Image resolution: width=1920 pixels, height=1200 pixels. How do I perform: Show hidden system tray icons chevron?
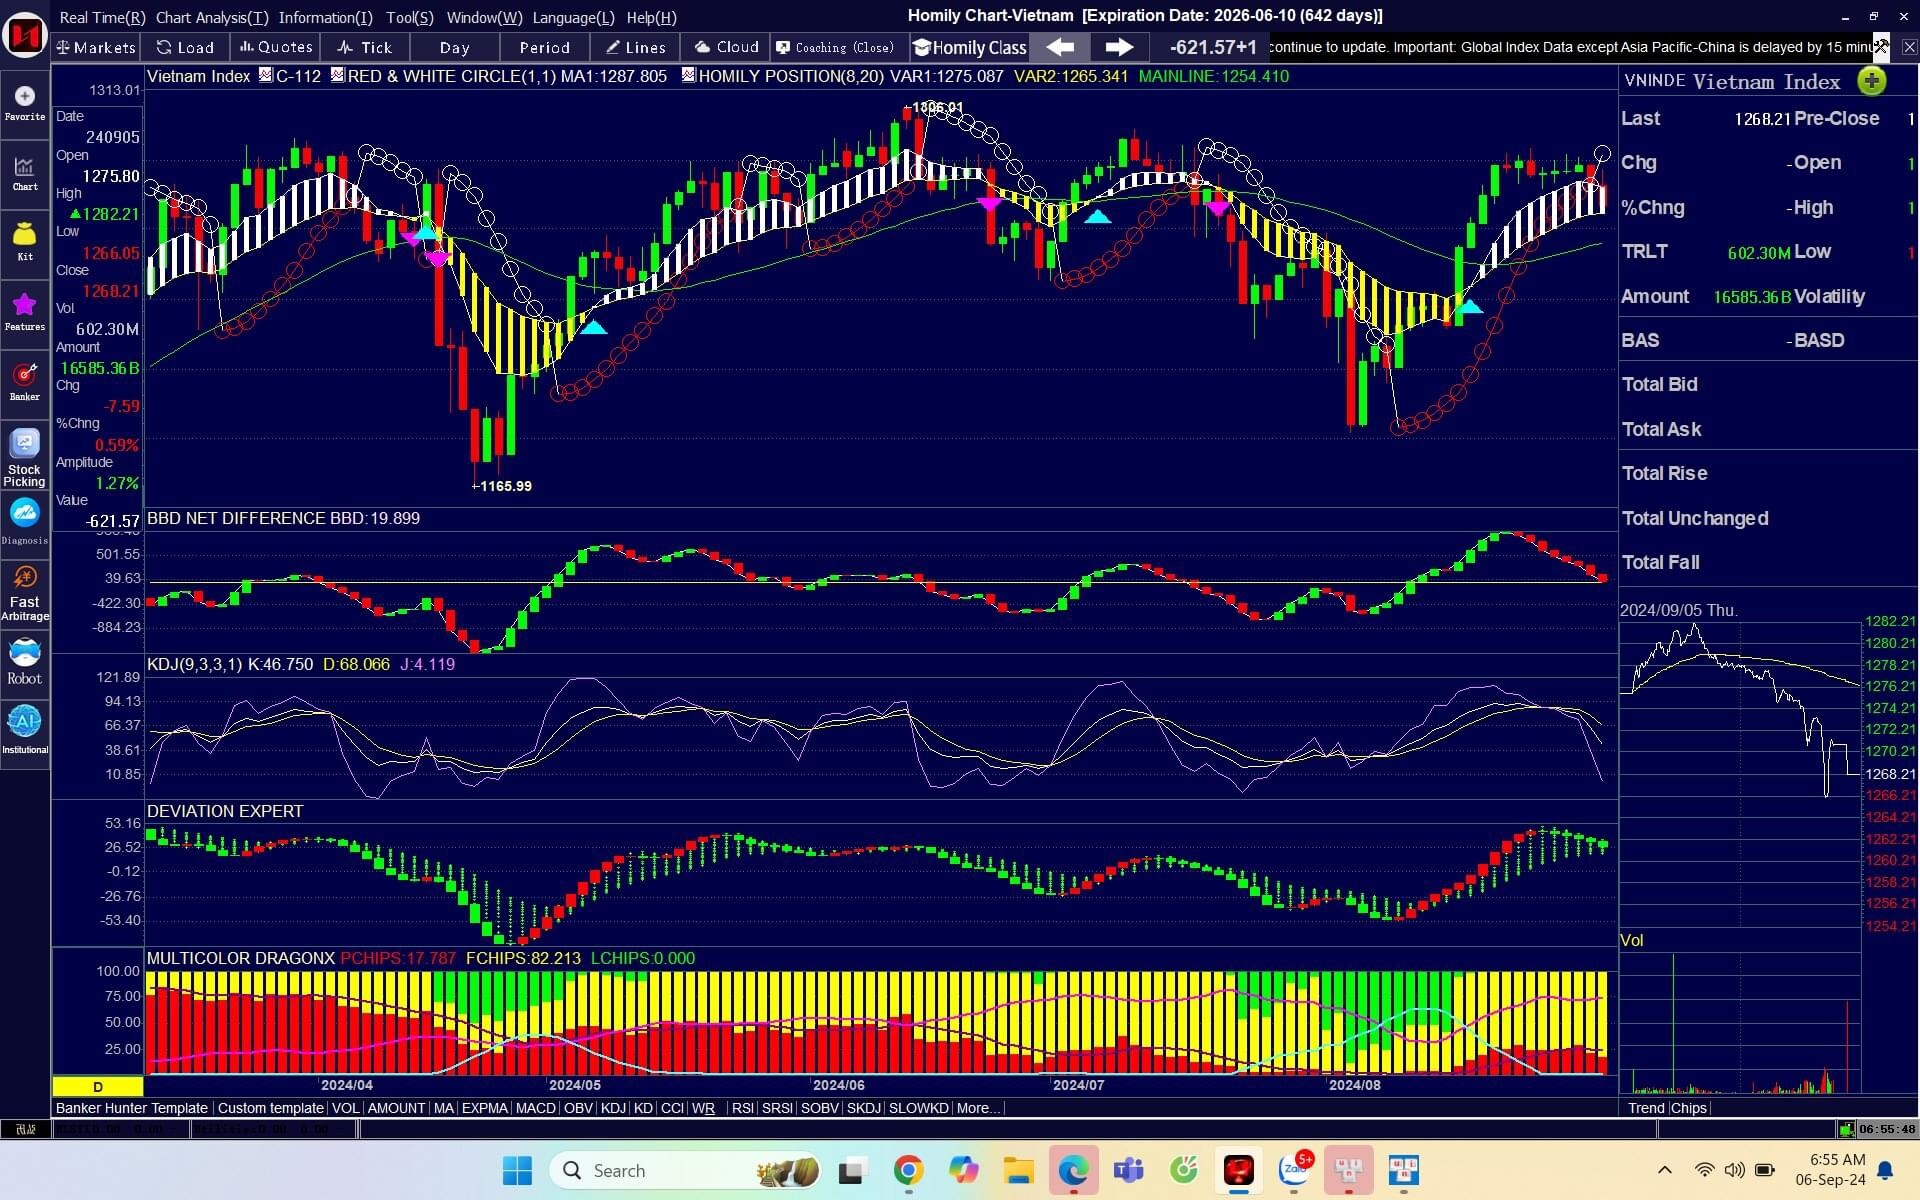click(x=1664, y=1170)
